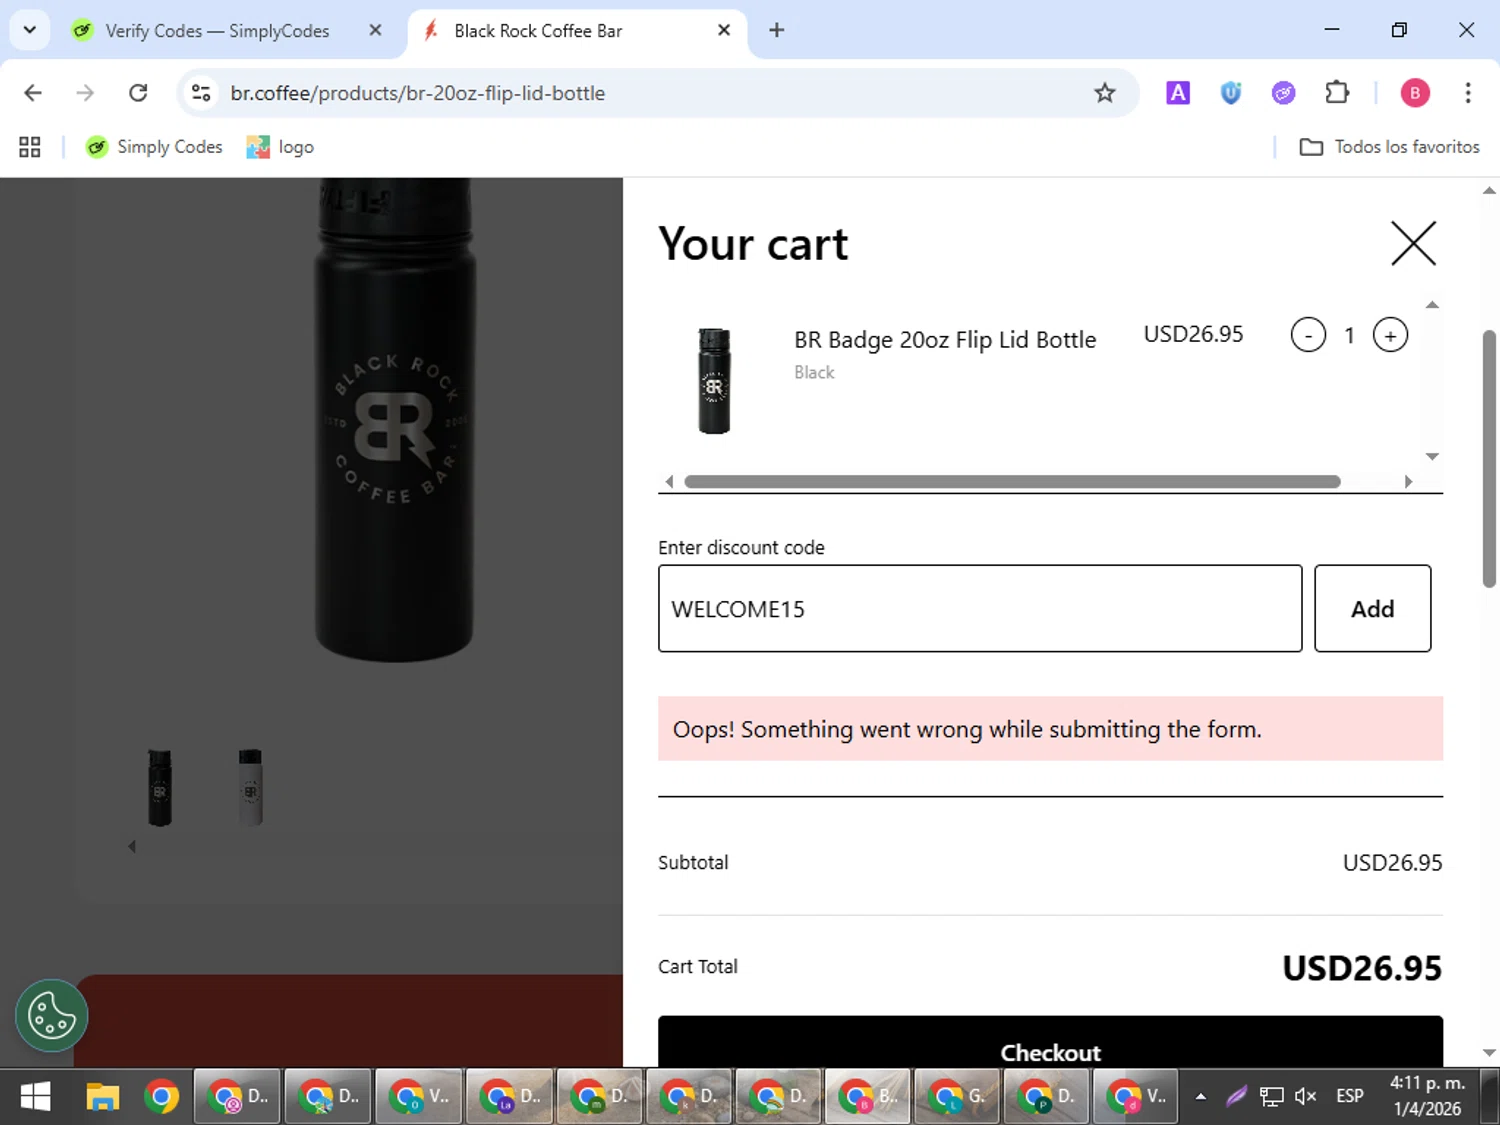Close the Your cart panel

(x=1413, y=243)
